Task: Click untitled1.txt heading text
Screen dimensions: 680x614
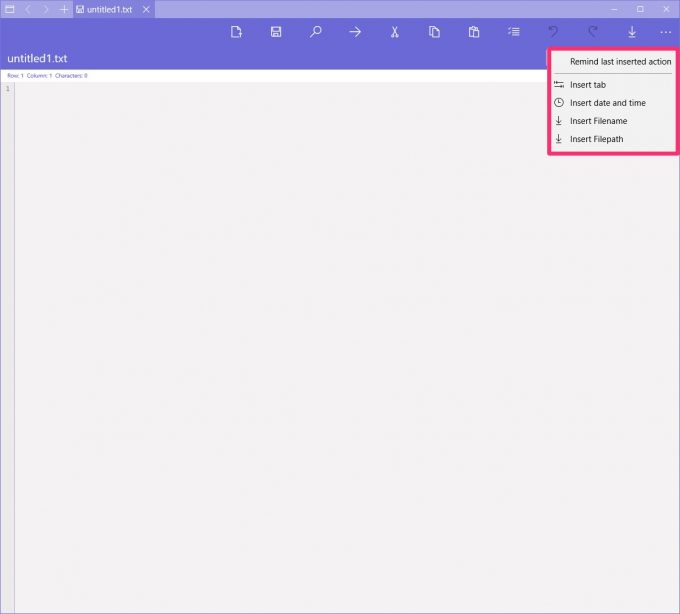Action: (x=37, y=59)
